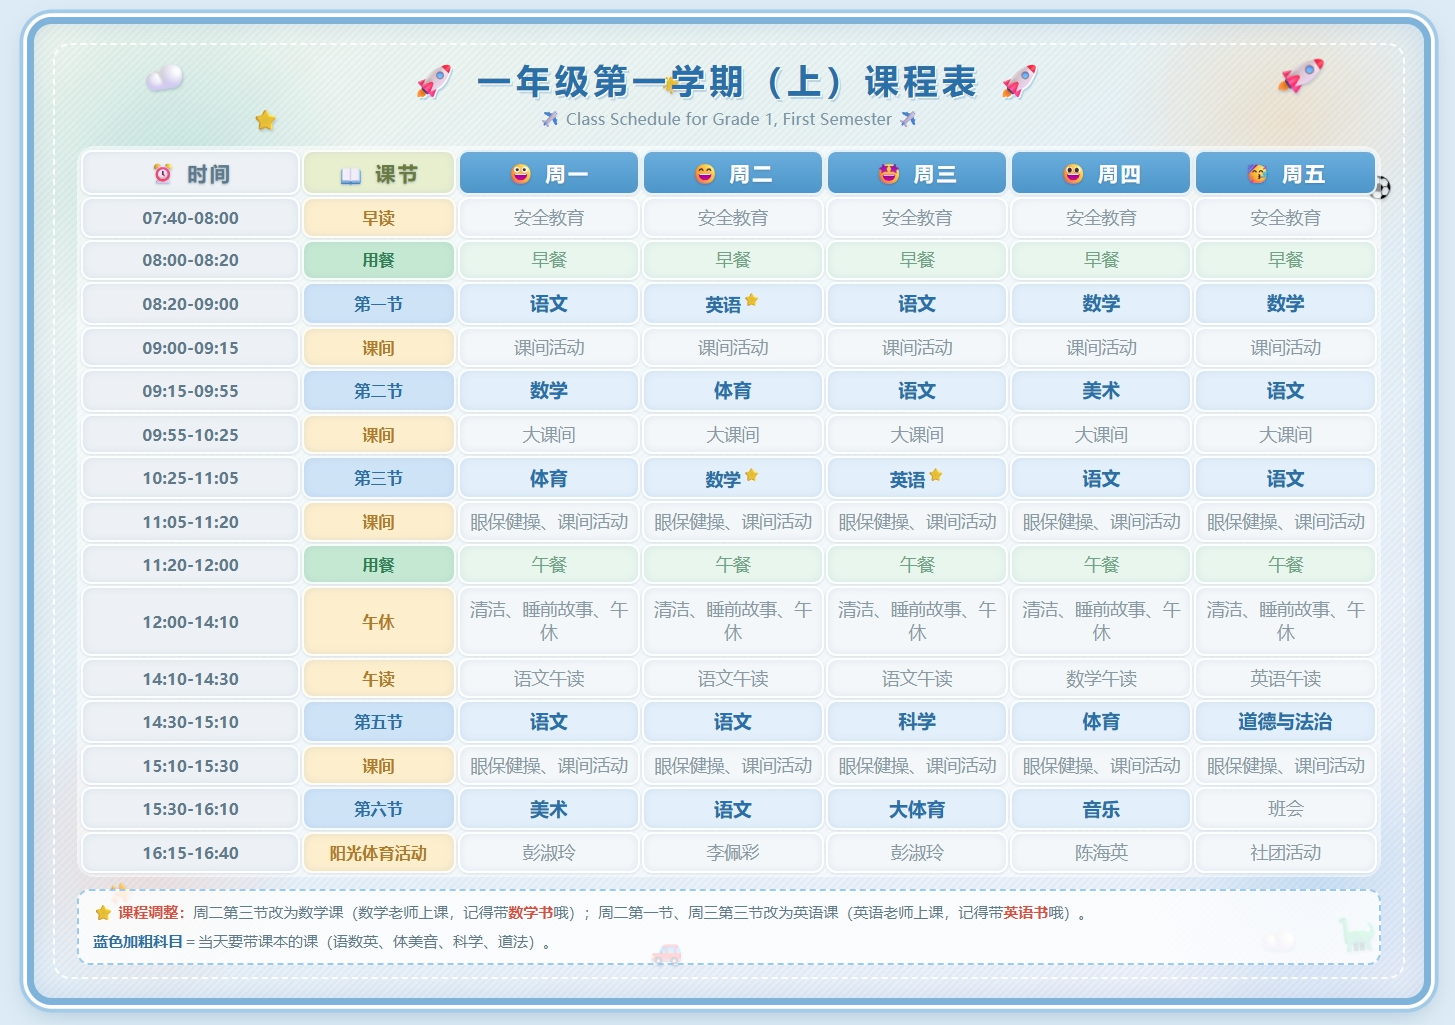Click the rocket icon left of the title
The height and width of the screenshot is (1025, 1455).
tap(435, 82)
